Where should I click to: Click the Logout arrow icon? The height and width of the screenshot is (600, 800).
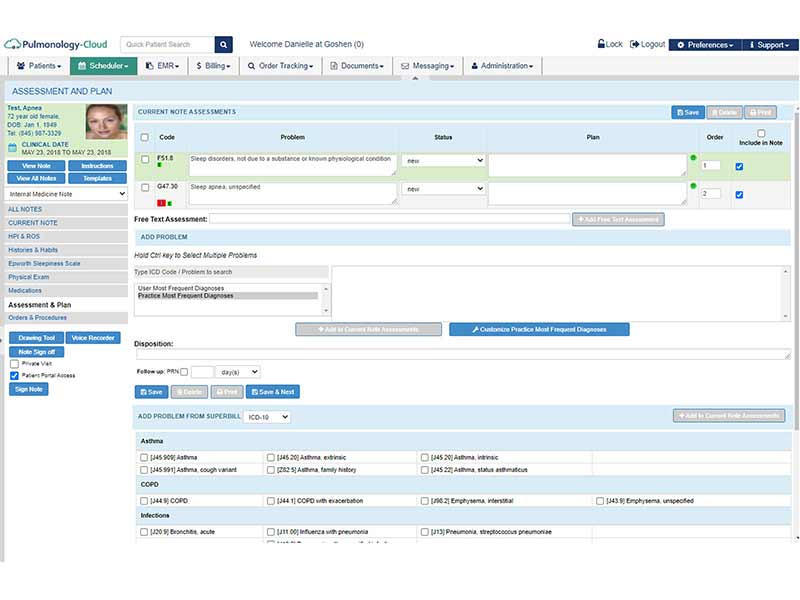[x=634, y=44]
